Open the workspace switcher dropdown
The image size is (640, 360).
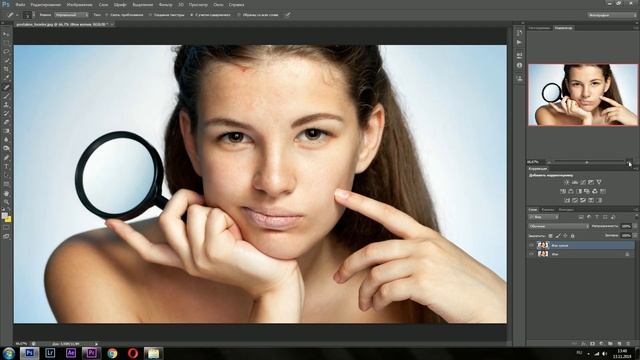pyautogui.click(x=612, y=15)
